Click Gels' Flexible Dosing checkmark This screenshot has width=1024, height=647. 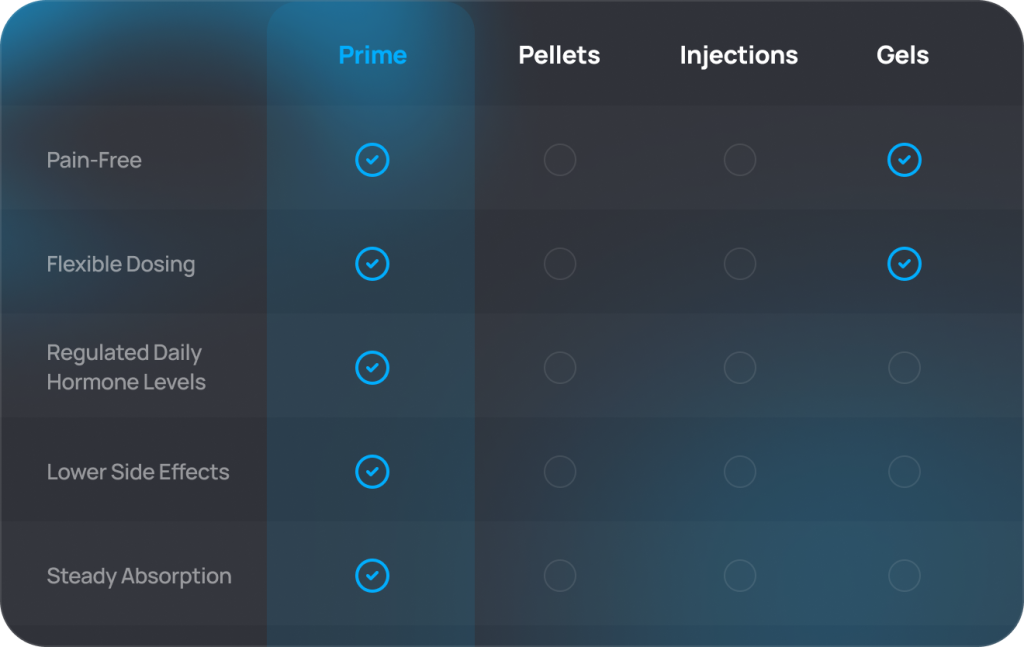(x=904, y=264)
